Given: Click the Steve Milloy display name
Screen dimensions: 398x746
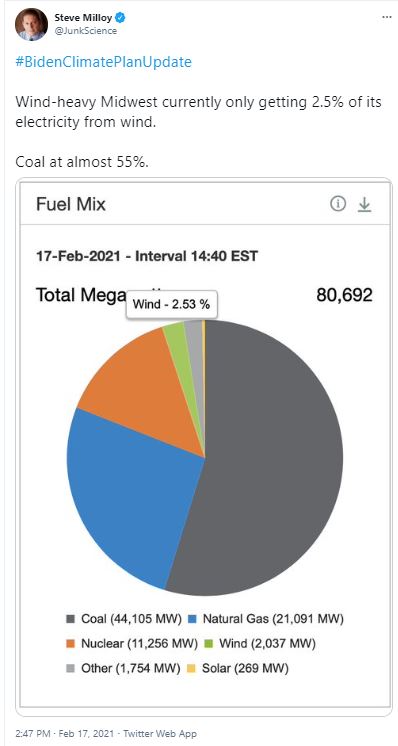Looking at the screenshot, I should click(x=85, y=18).
